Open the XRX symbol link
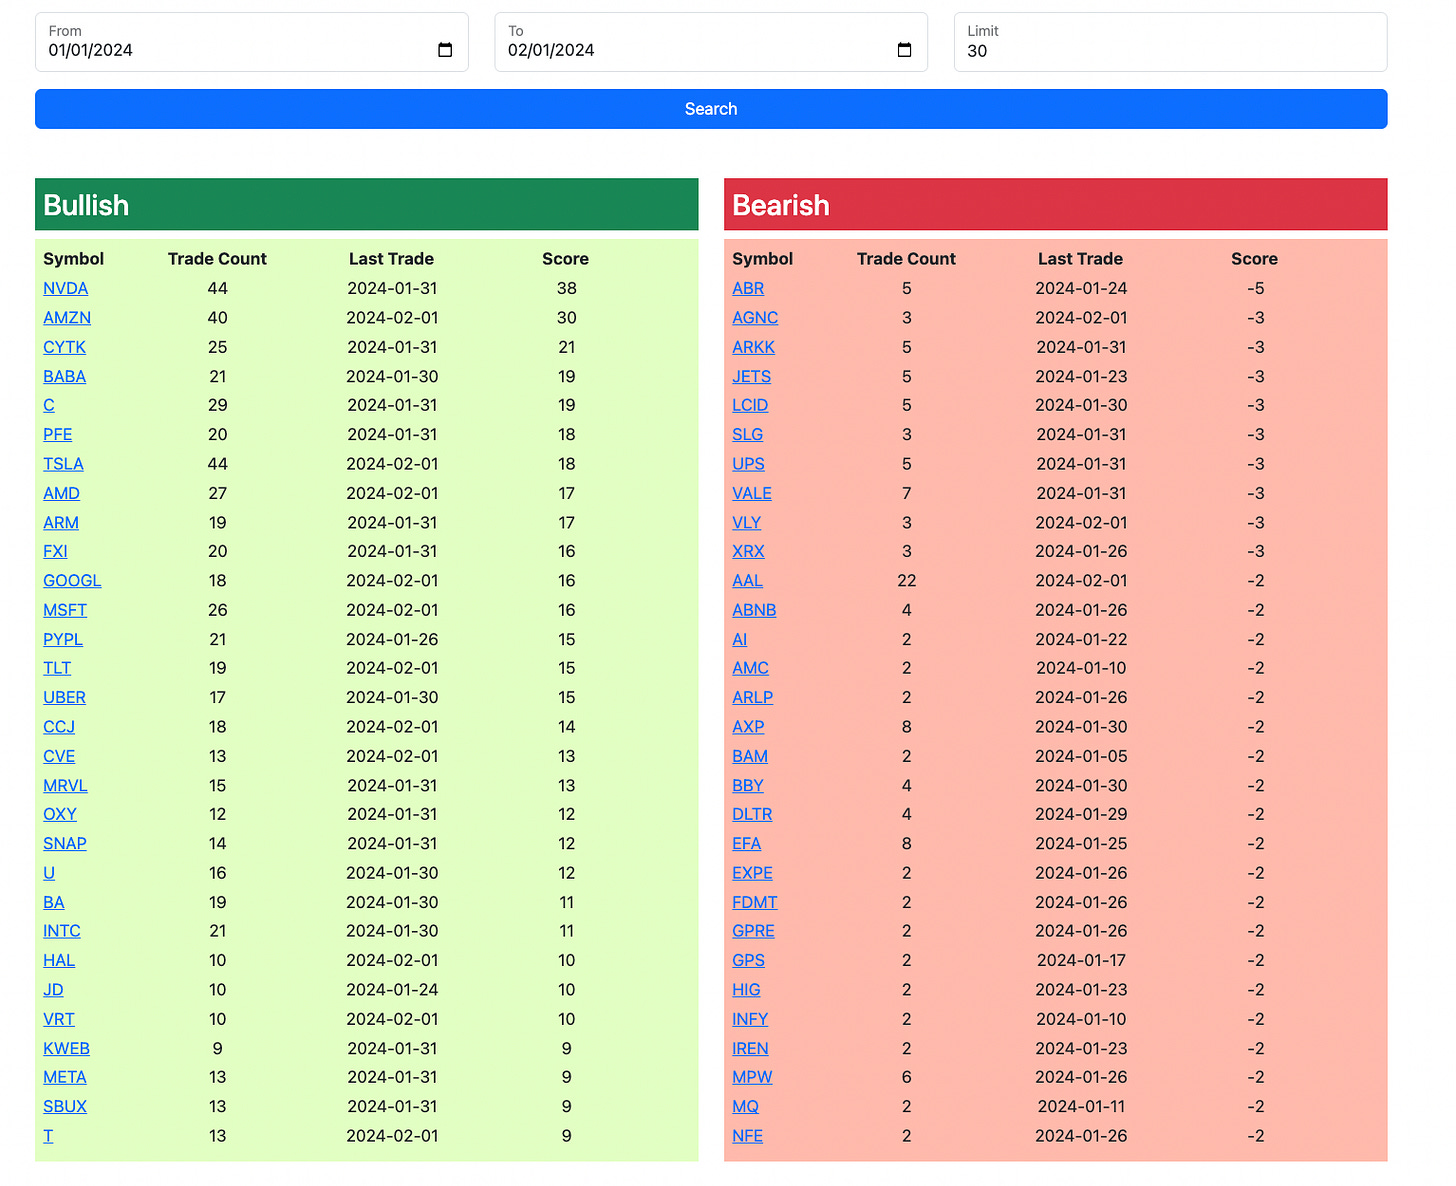The image size is (1456, 1186). tap(748, 551)
